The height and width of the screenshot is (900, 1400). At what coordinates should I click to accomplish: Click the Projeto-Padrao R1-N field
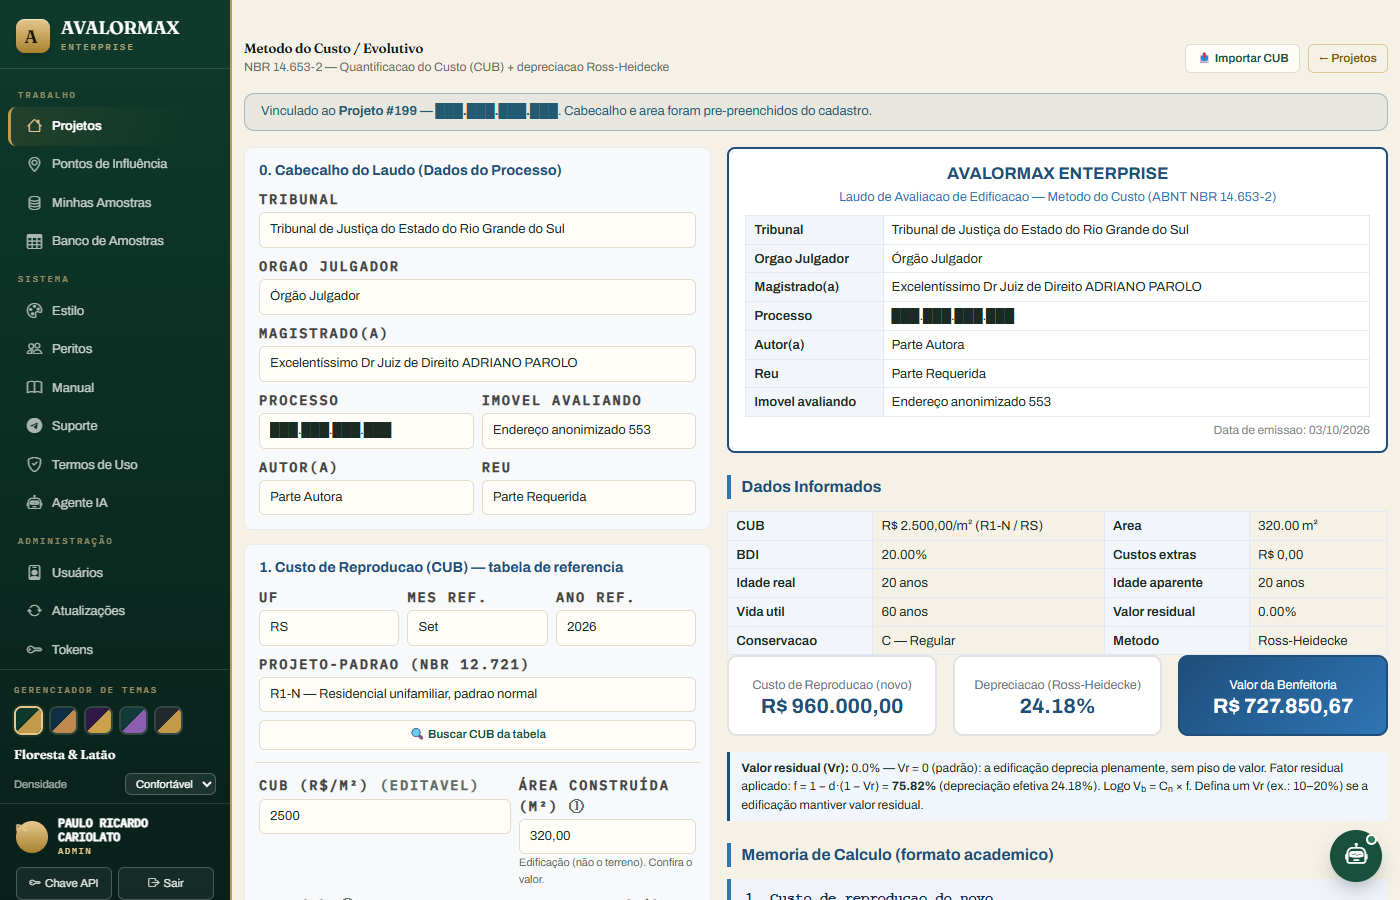point(477,694)
